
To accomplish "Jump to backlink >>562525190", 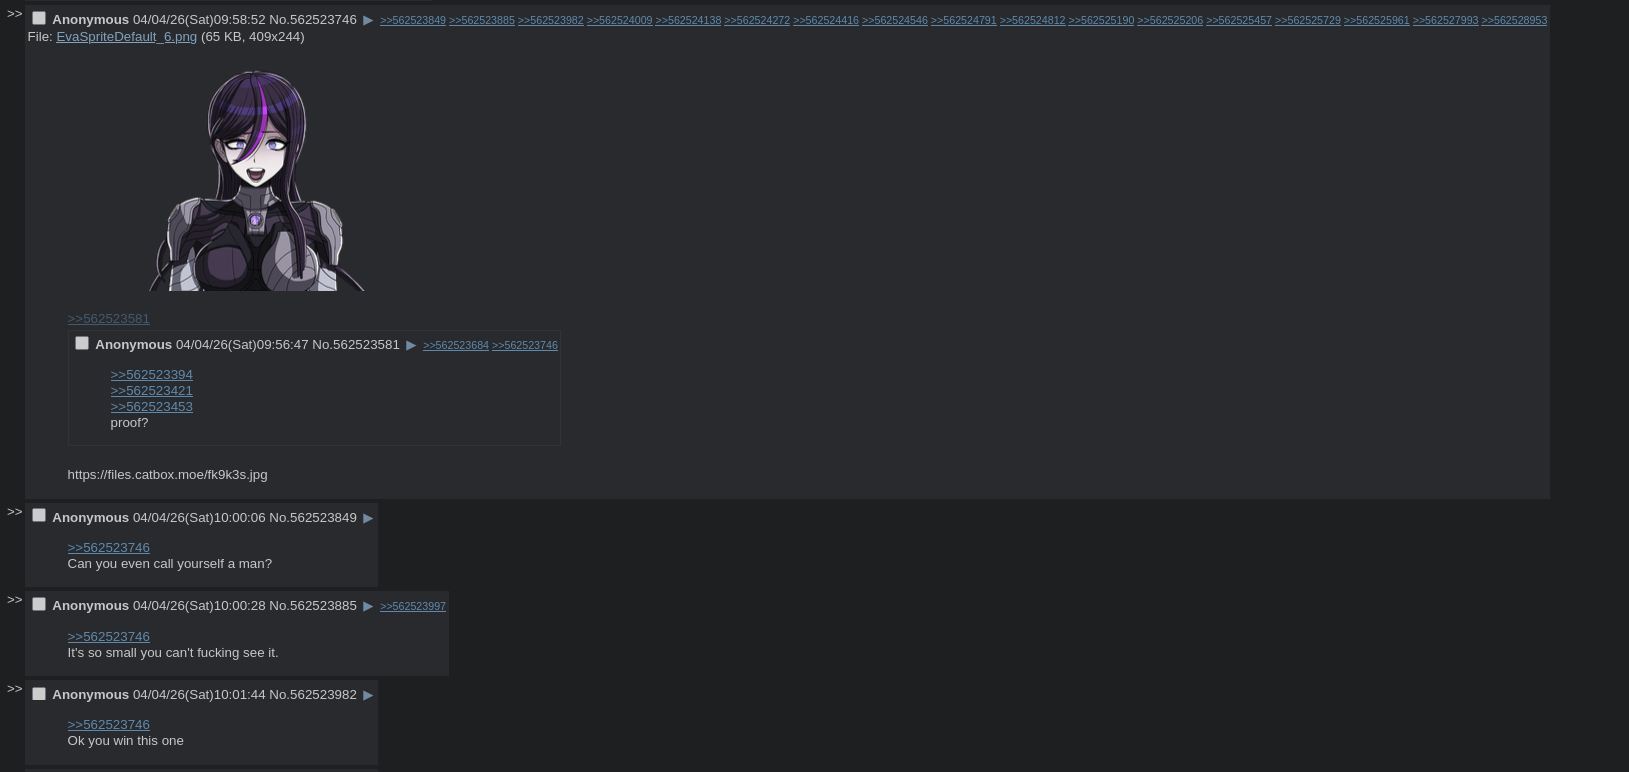I will coord(1101,20).
